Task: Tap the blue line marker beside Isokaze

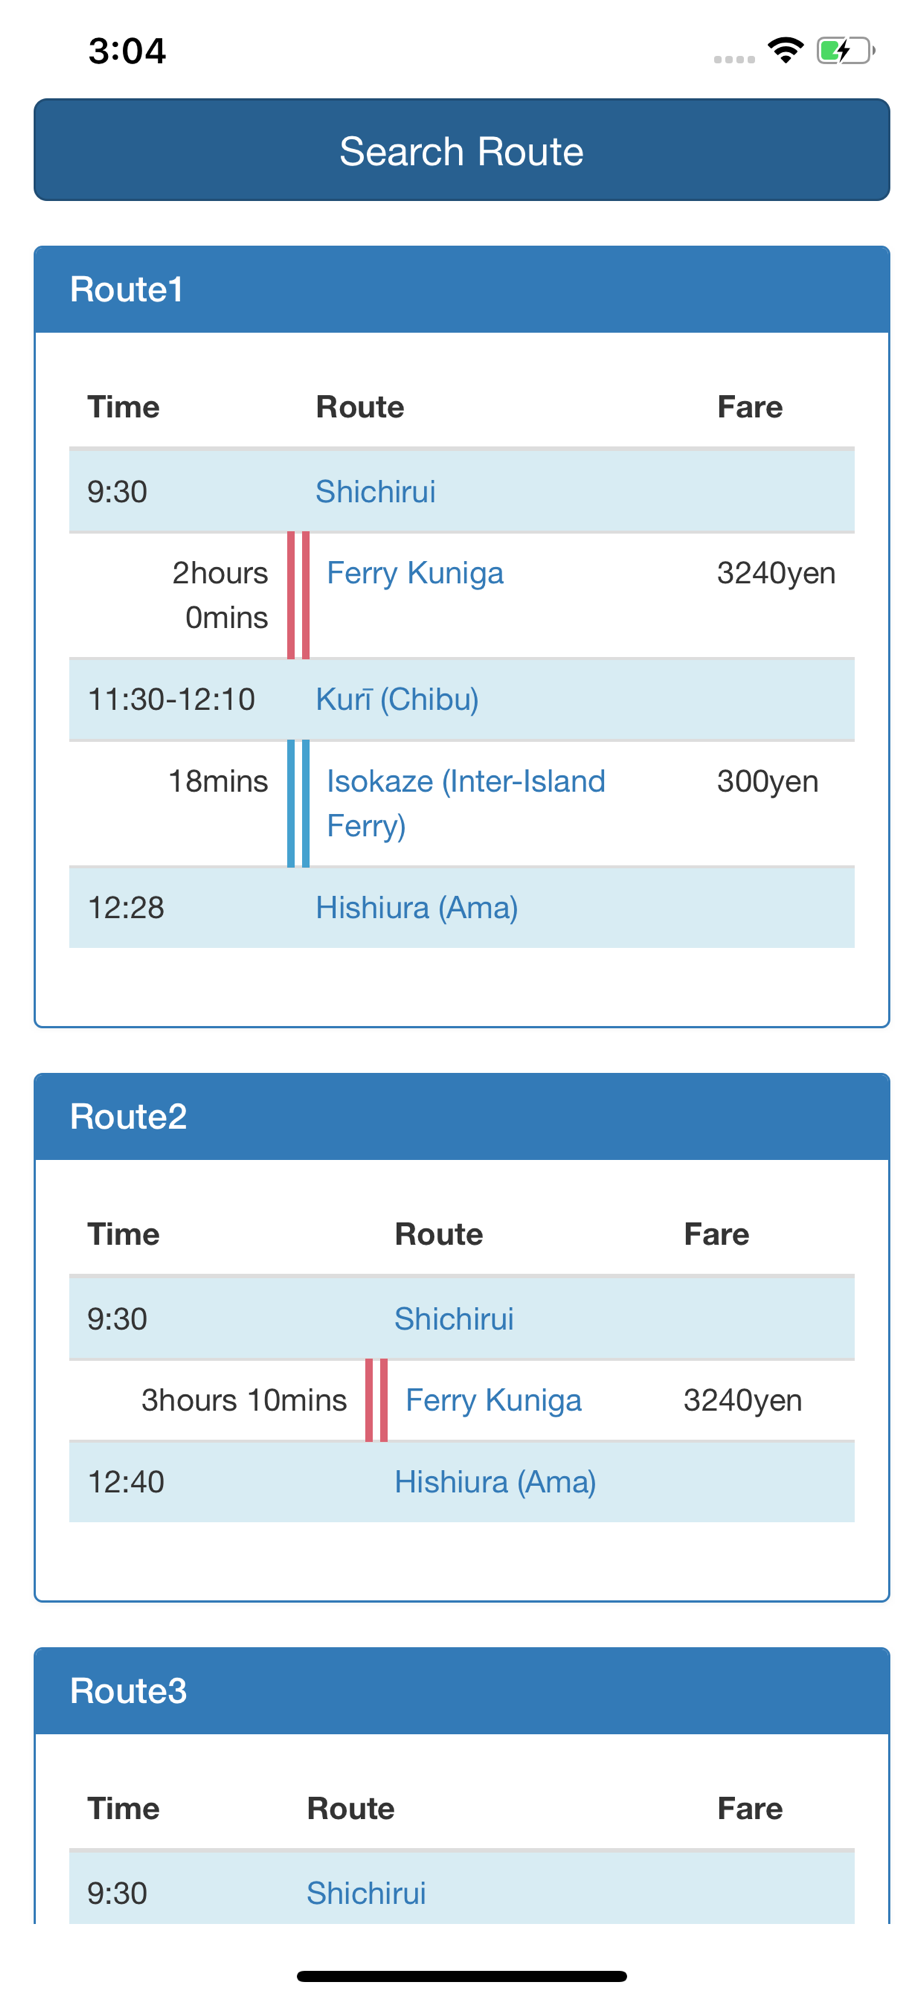Action: pos(298,803)
